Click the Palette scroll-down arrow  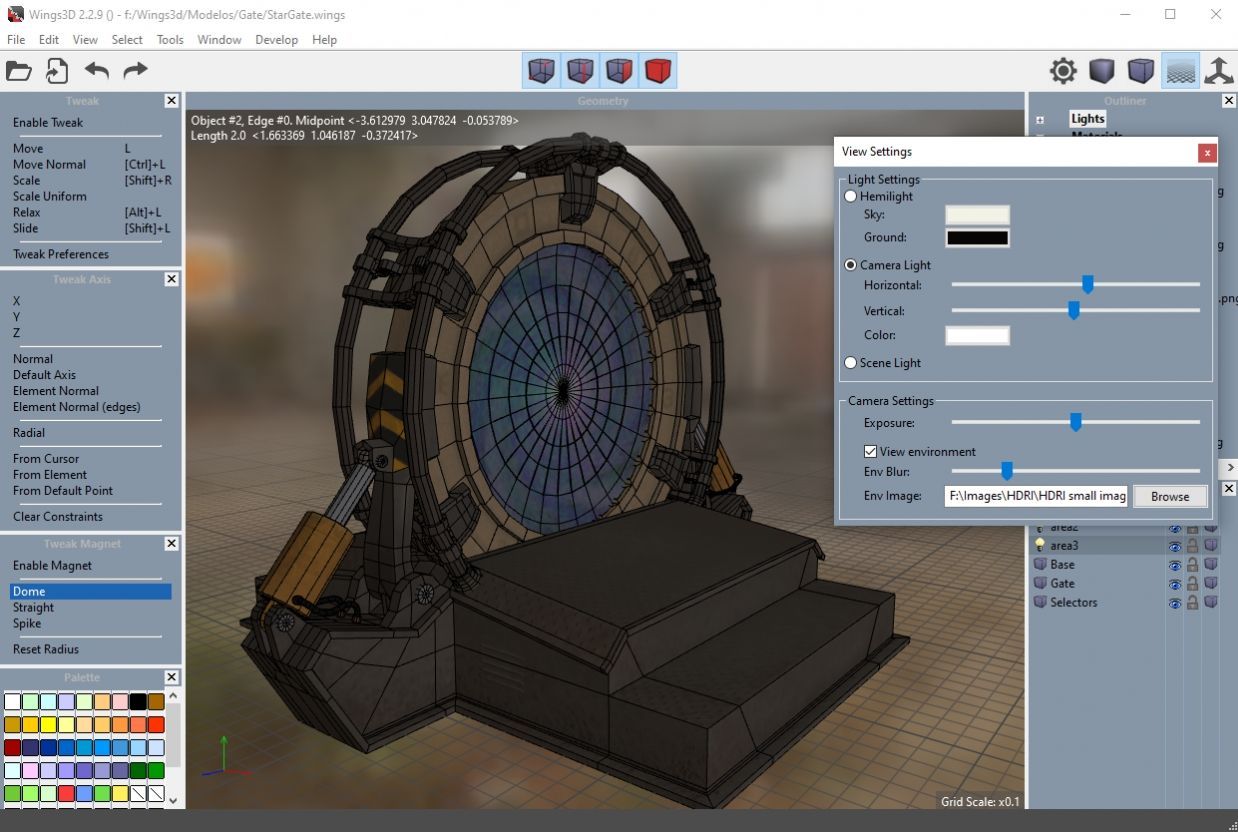[x=172, y=800]
